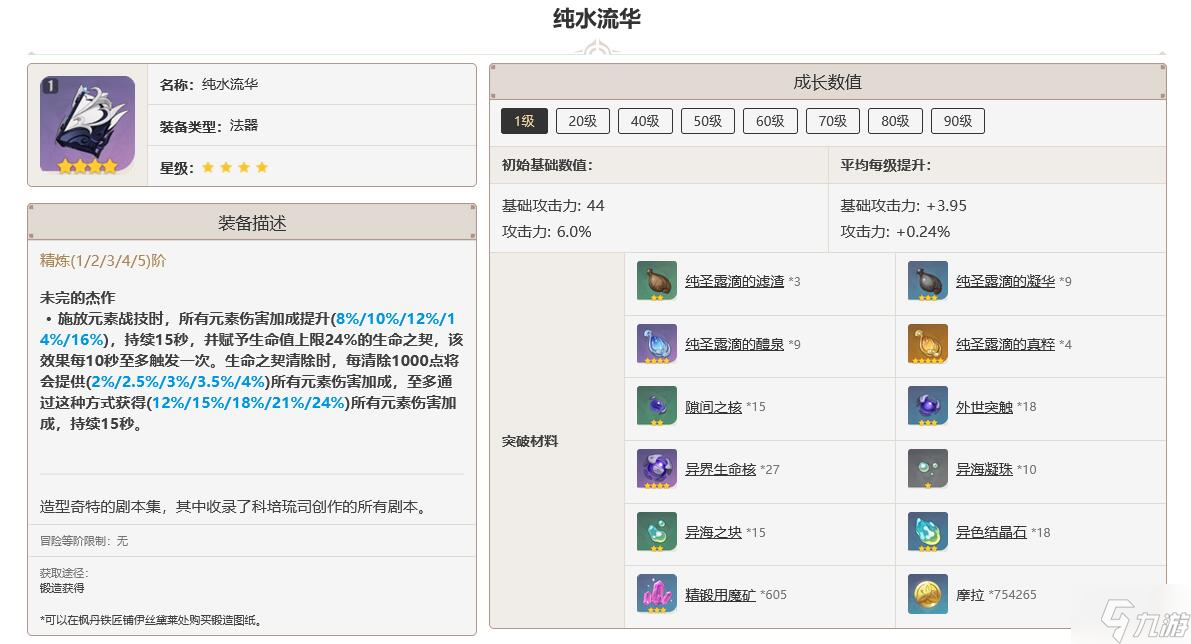Click the 精炼(1/2/3/4/5)阶 text
The height and width of the screenshot is (644, 1191).
coord(103,260)
